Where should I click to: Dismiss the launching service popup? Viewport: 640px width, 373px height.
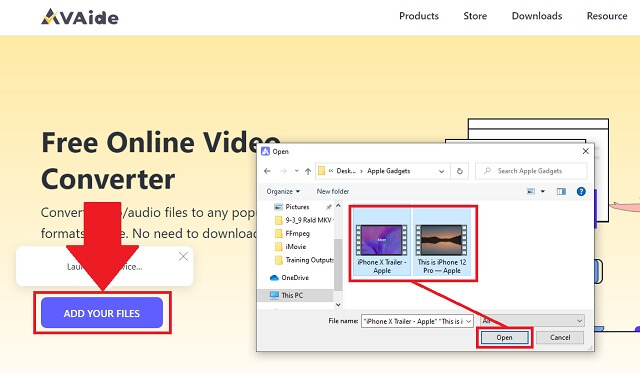tap(183, 256)
